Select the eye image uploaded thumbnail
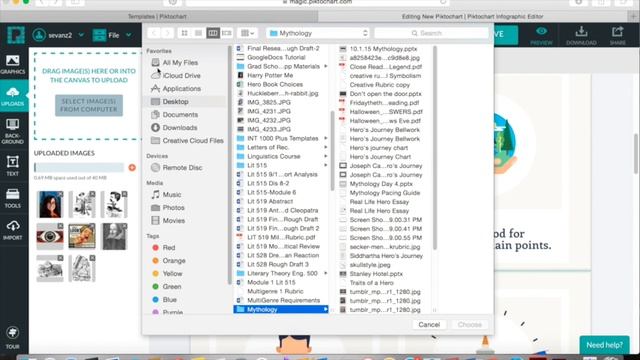The image size is (640, 360). pyautogui.click(x=50, y=236)
